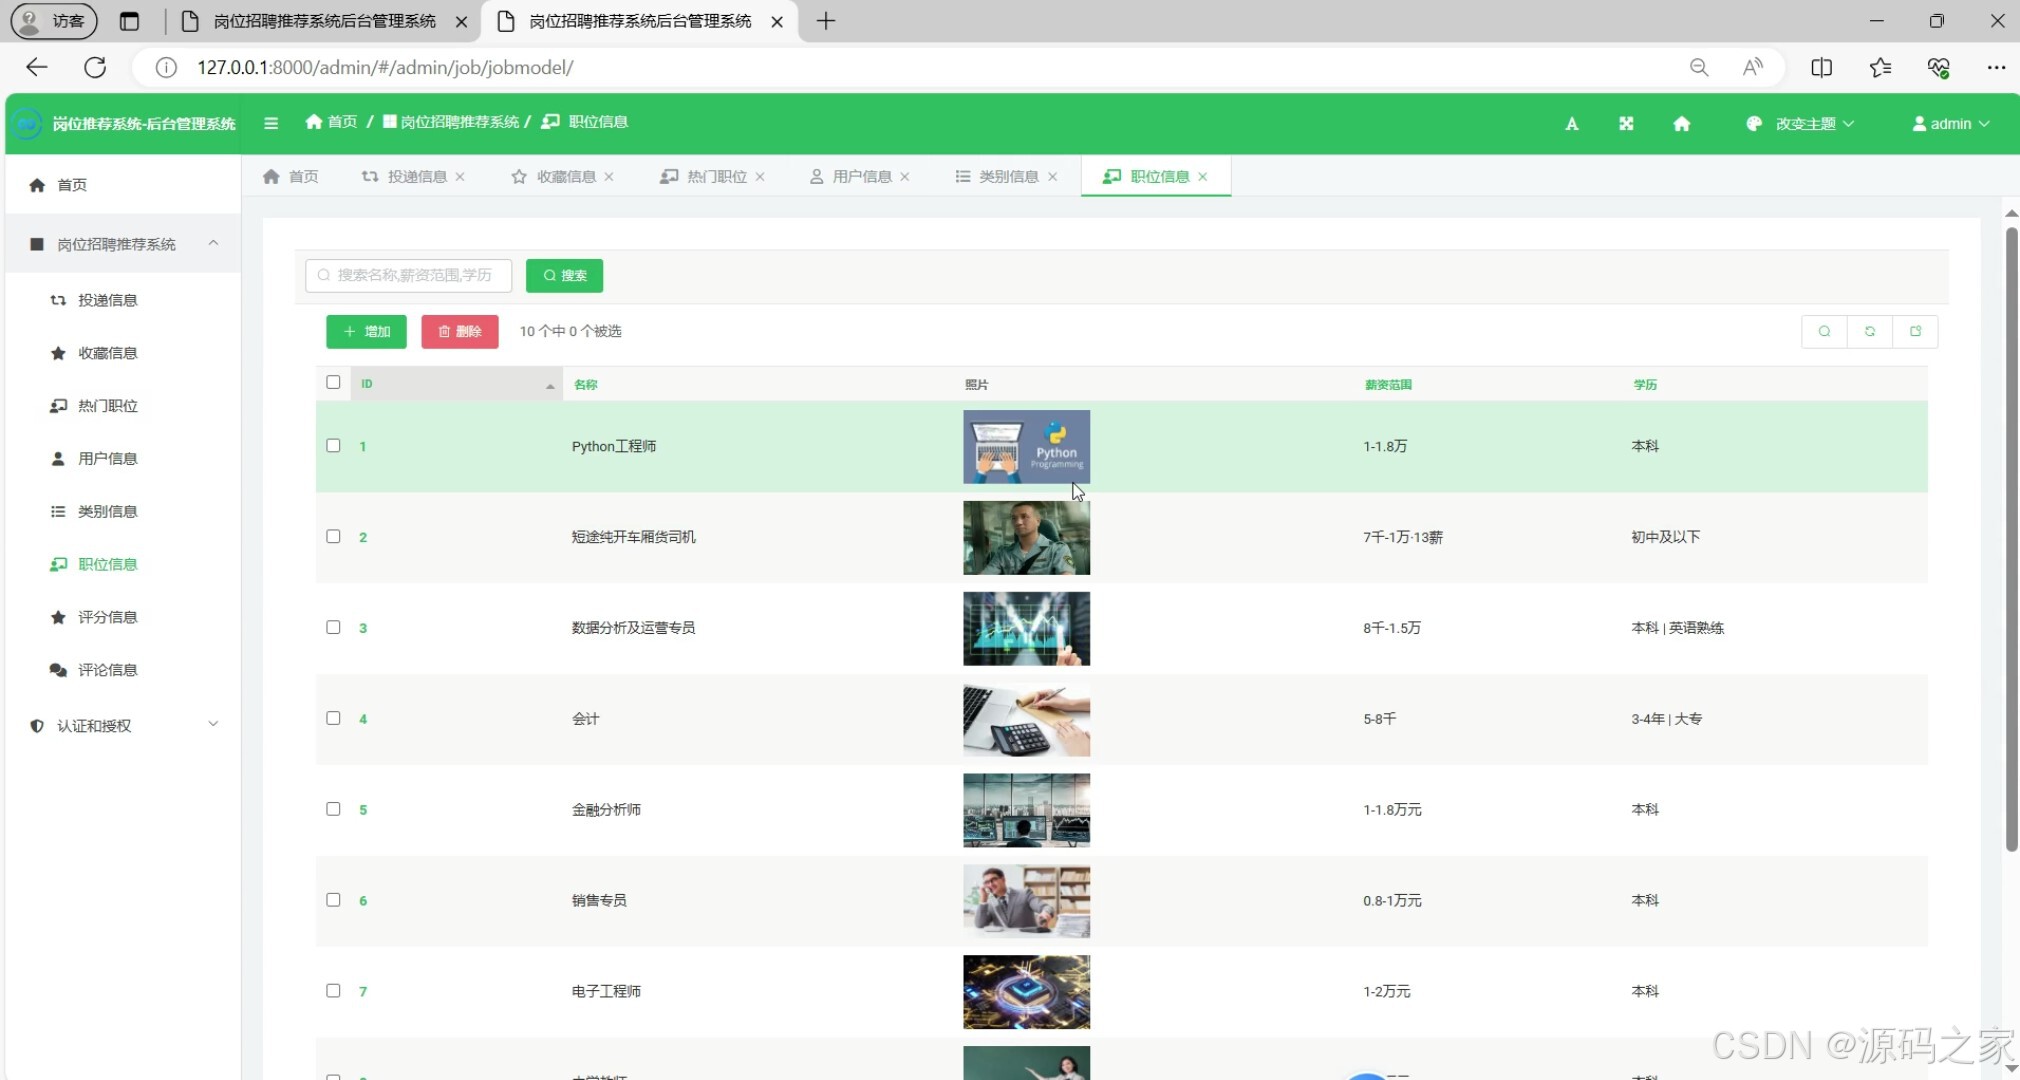This screenshot has height=1080, width=2020.
Task: Click the export icon above the table
Action: click(x=1917, y=331)
